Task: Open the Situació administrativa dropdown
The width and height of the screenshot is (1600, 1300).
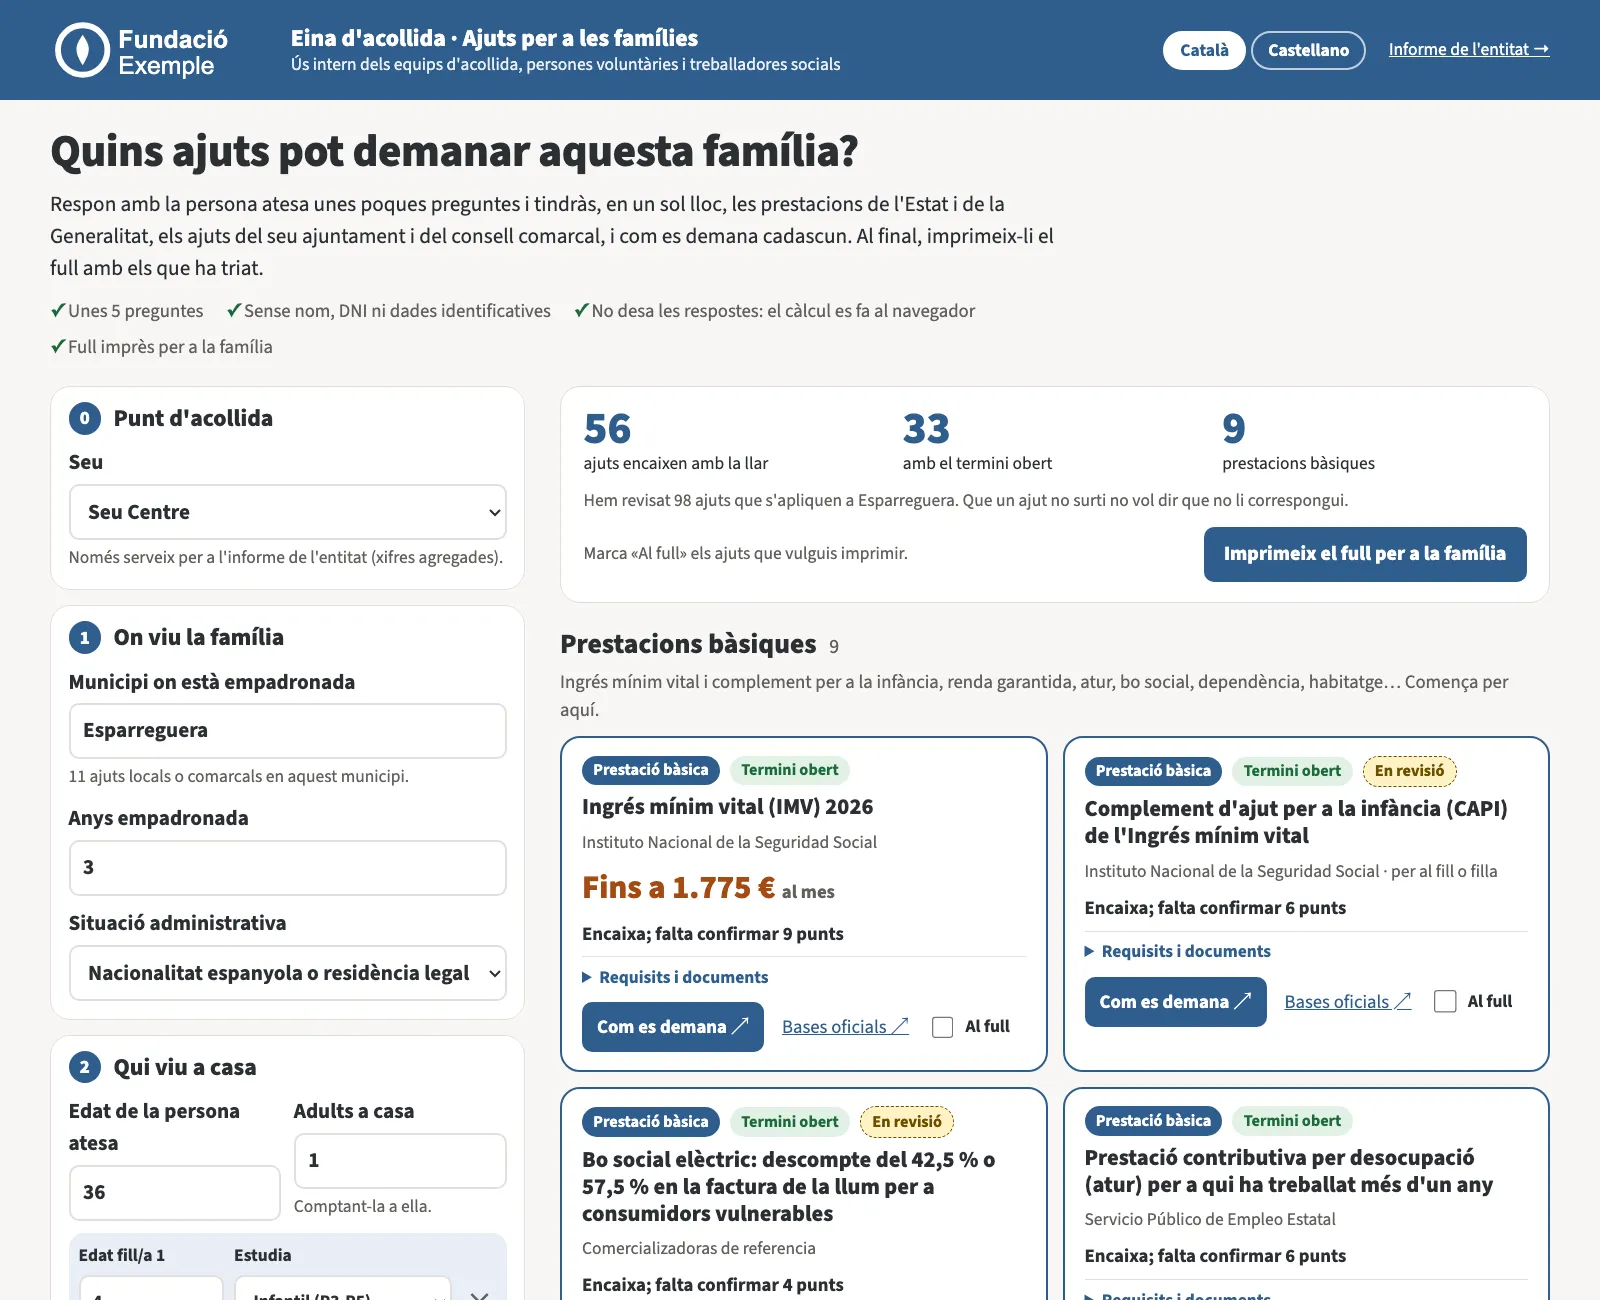Action: 288,973
